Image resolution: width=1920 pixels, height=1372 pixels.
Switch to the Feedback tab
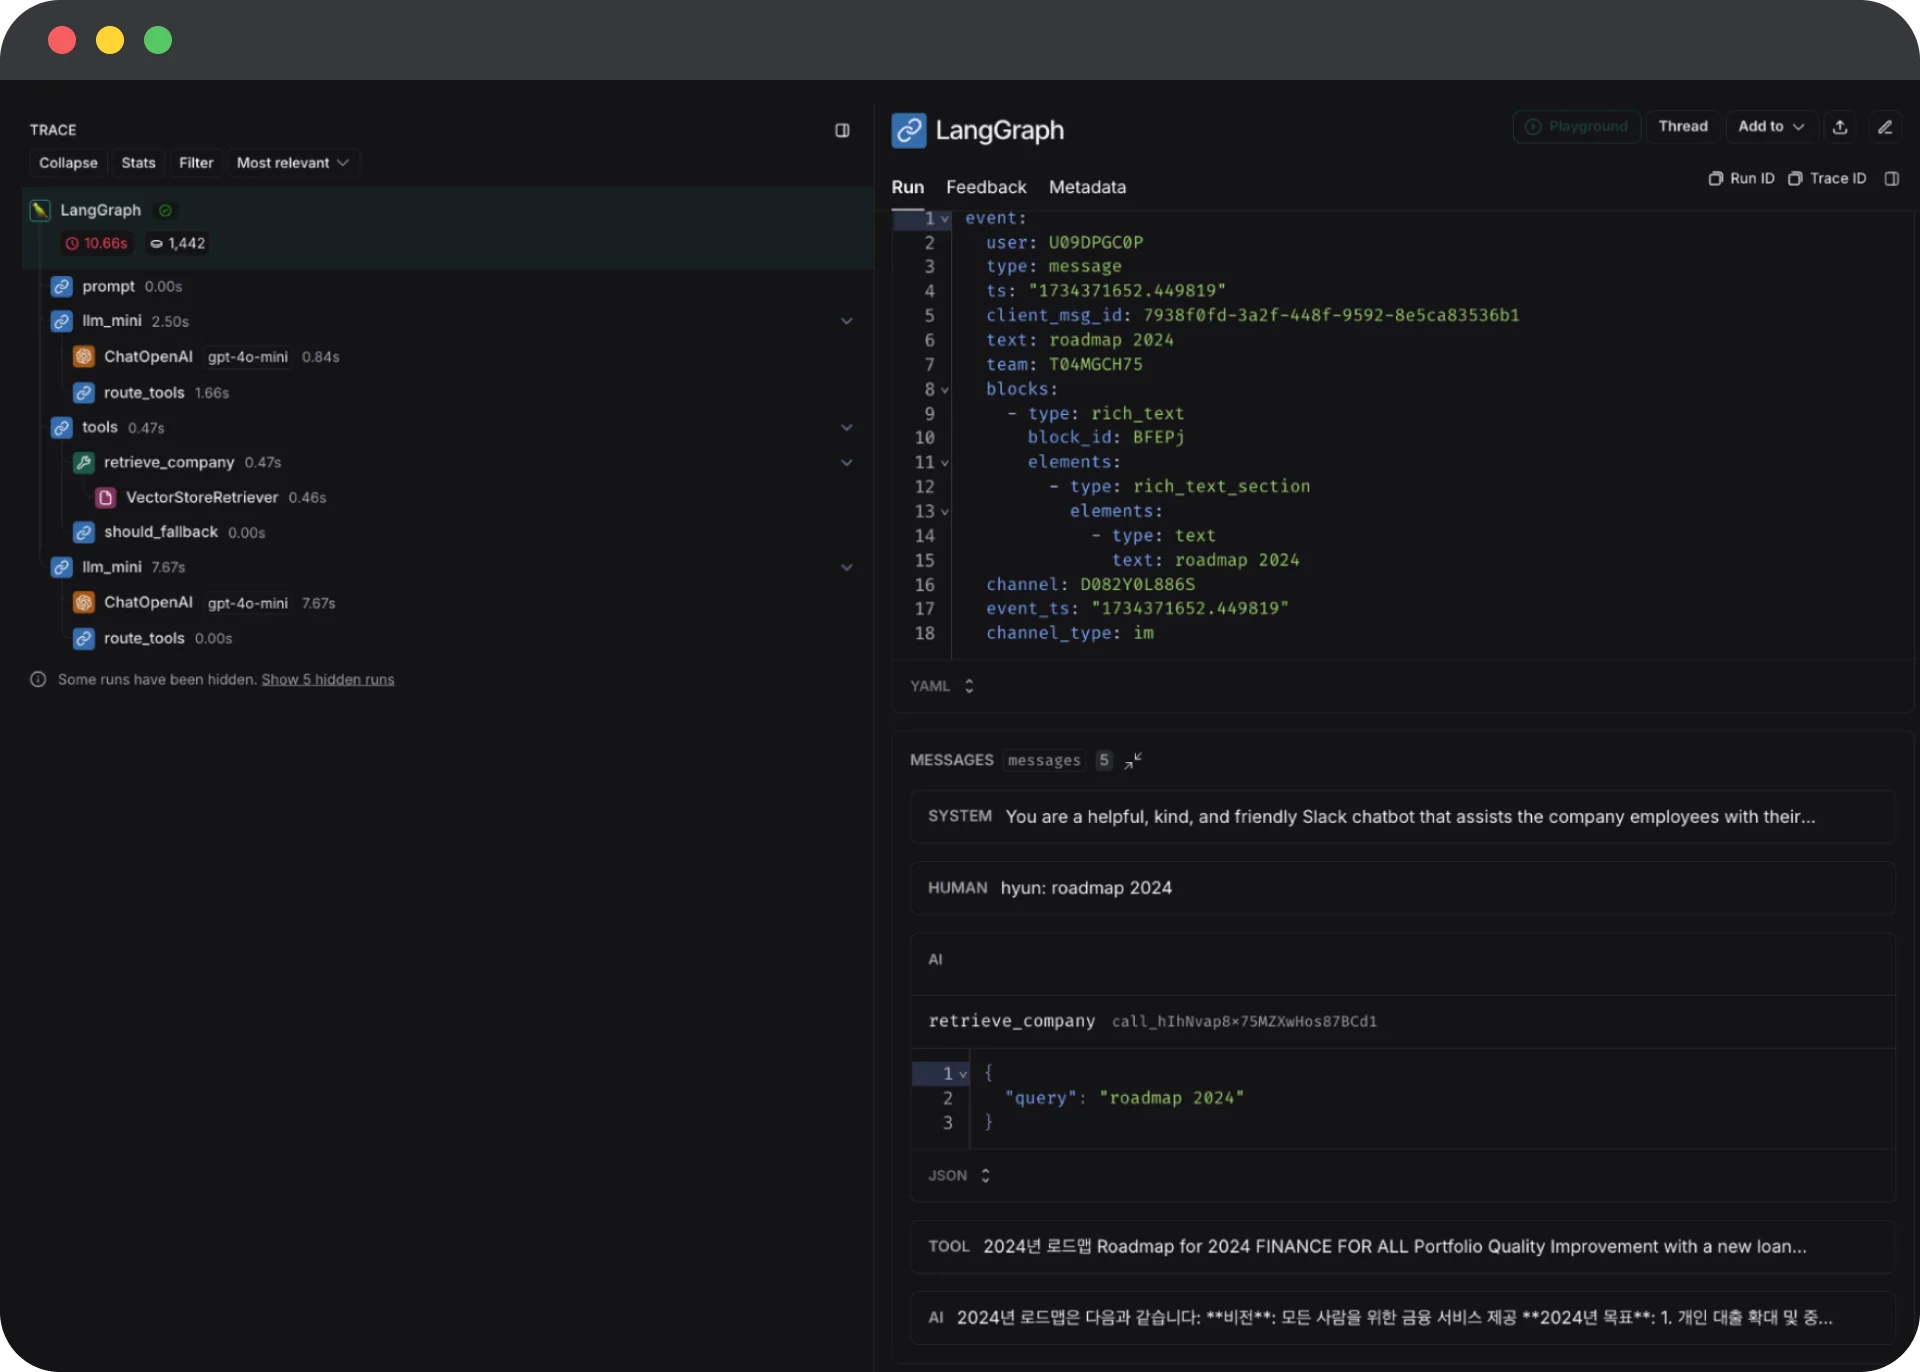click(x=985, y=187)
